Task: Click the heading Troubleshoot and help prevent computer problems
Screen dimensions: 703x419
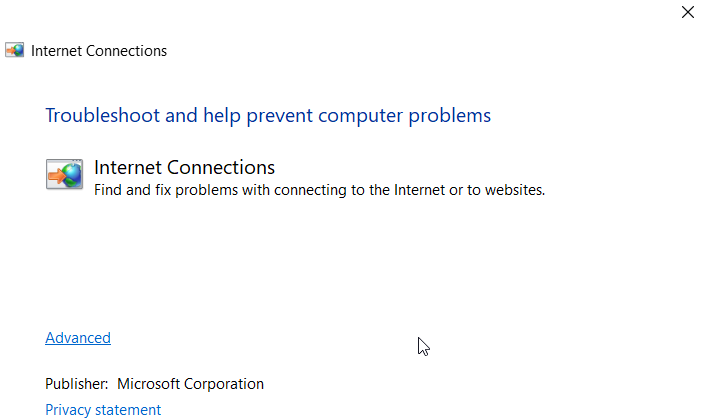Action: [268, 115]
